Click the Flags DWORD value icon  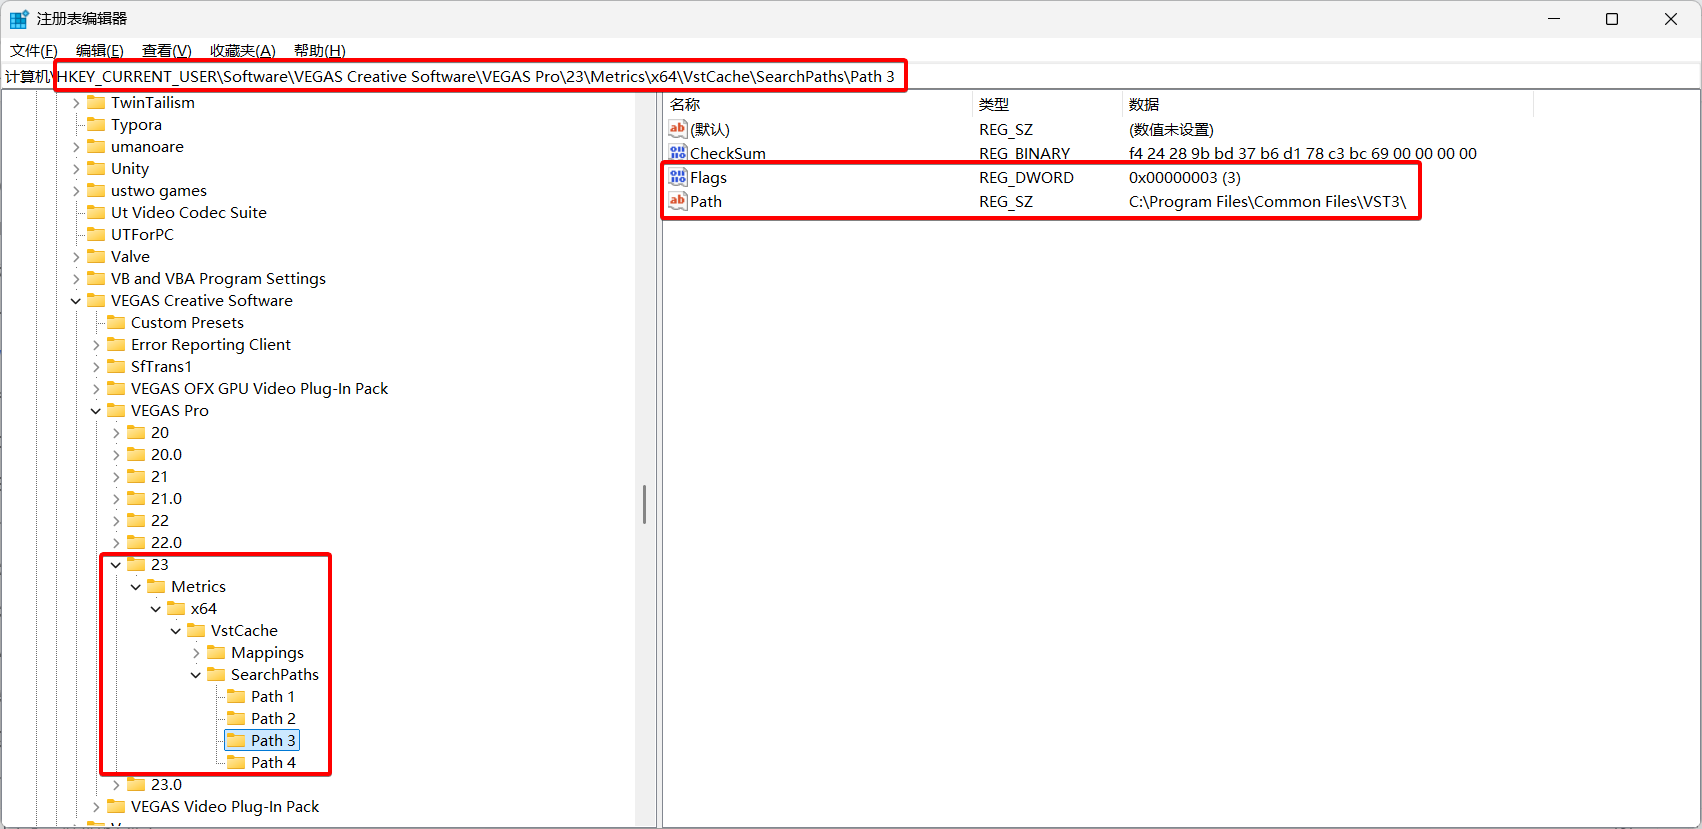tap(678, 177)
